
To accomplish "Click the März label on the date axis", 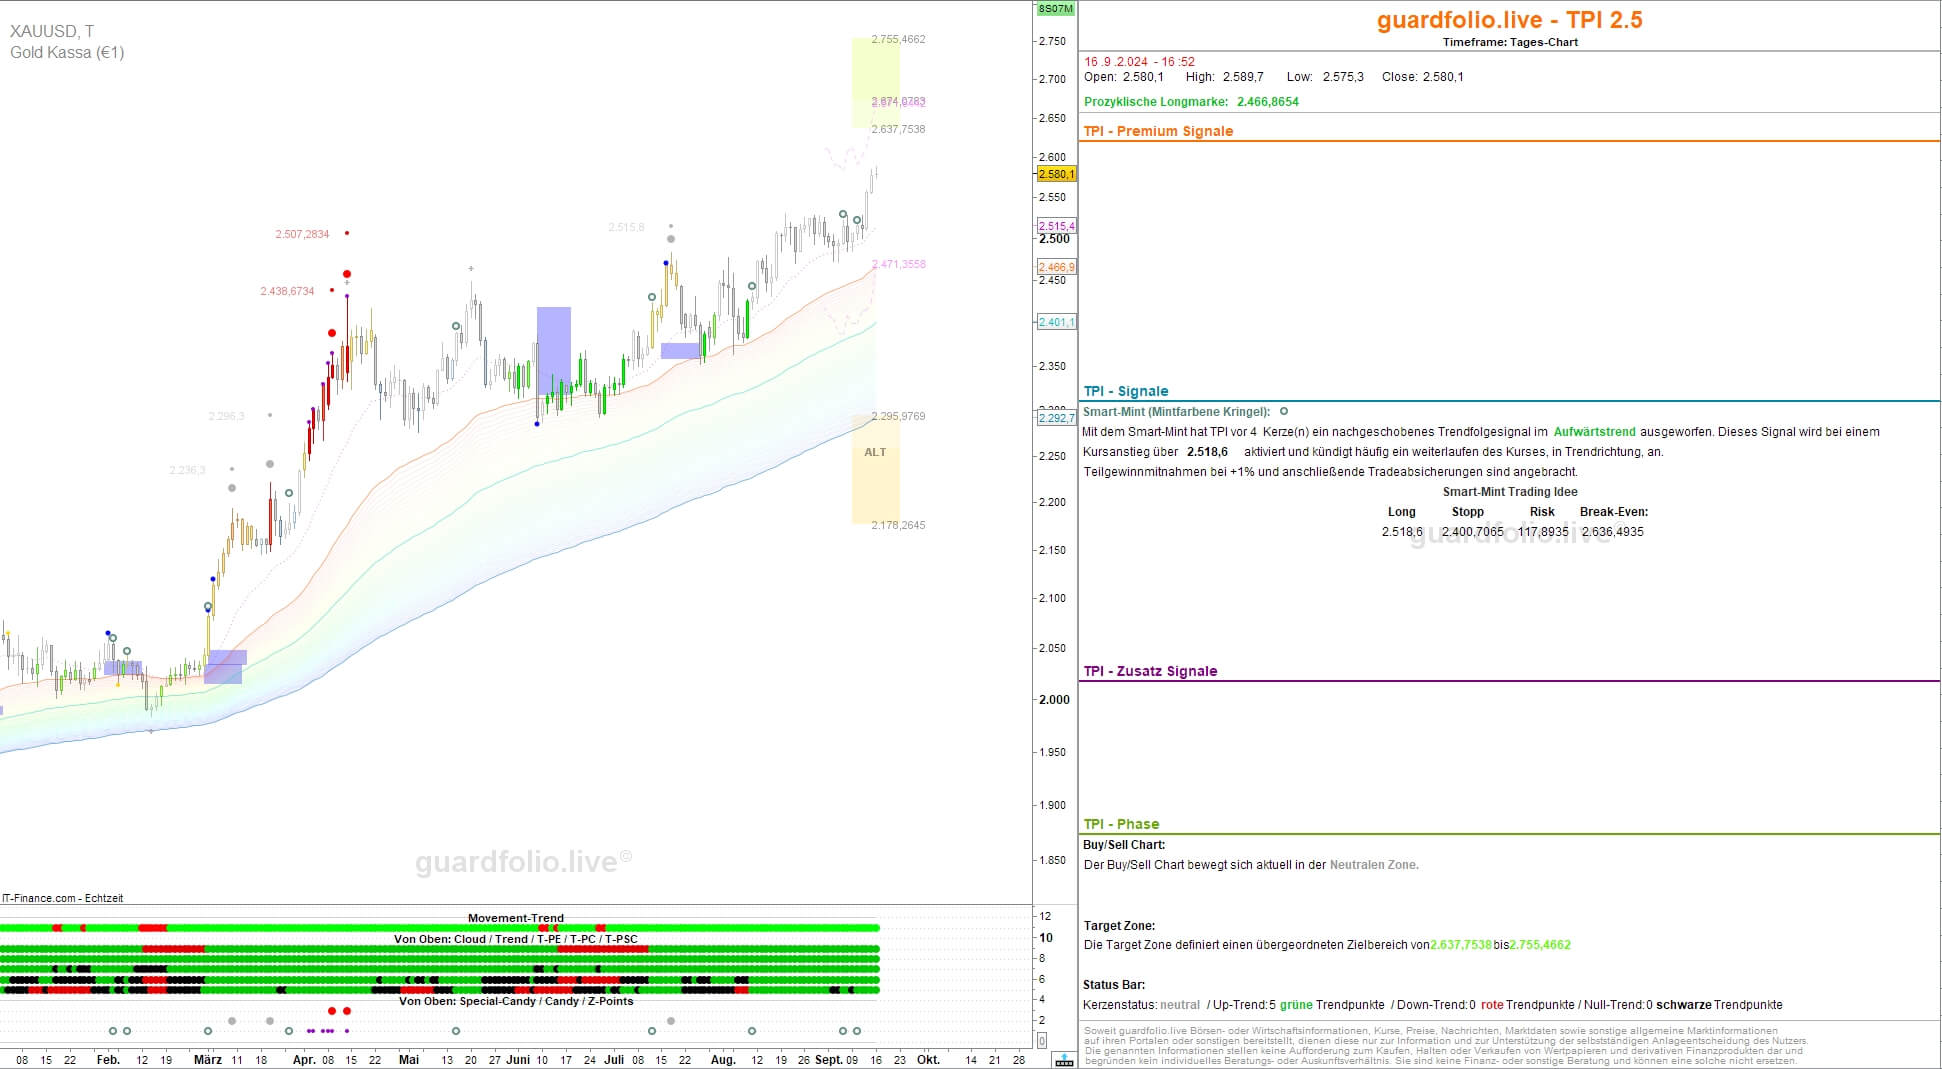I will click(208, 1060).
